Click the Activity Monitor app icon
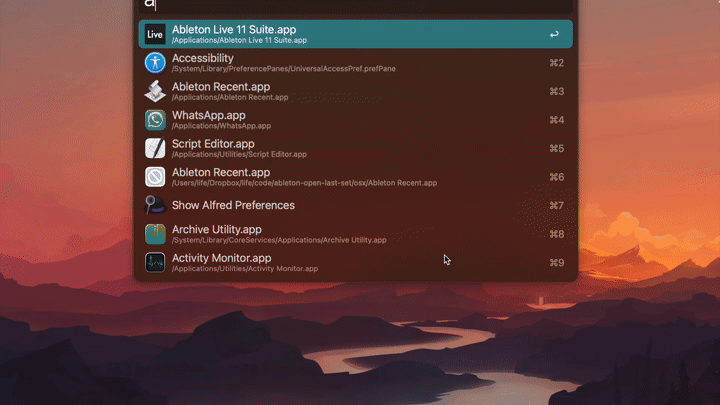720x405 pixels. (x=155, y=263)
